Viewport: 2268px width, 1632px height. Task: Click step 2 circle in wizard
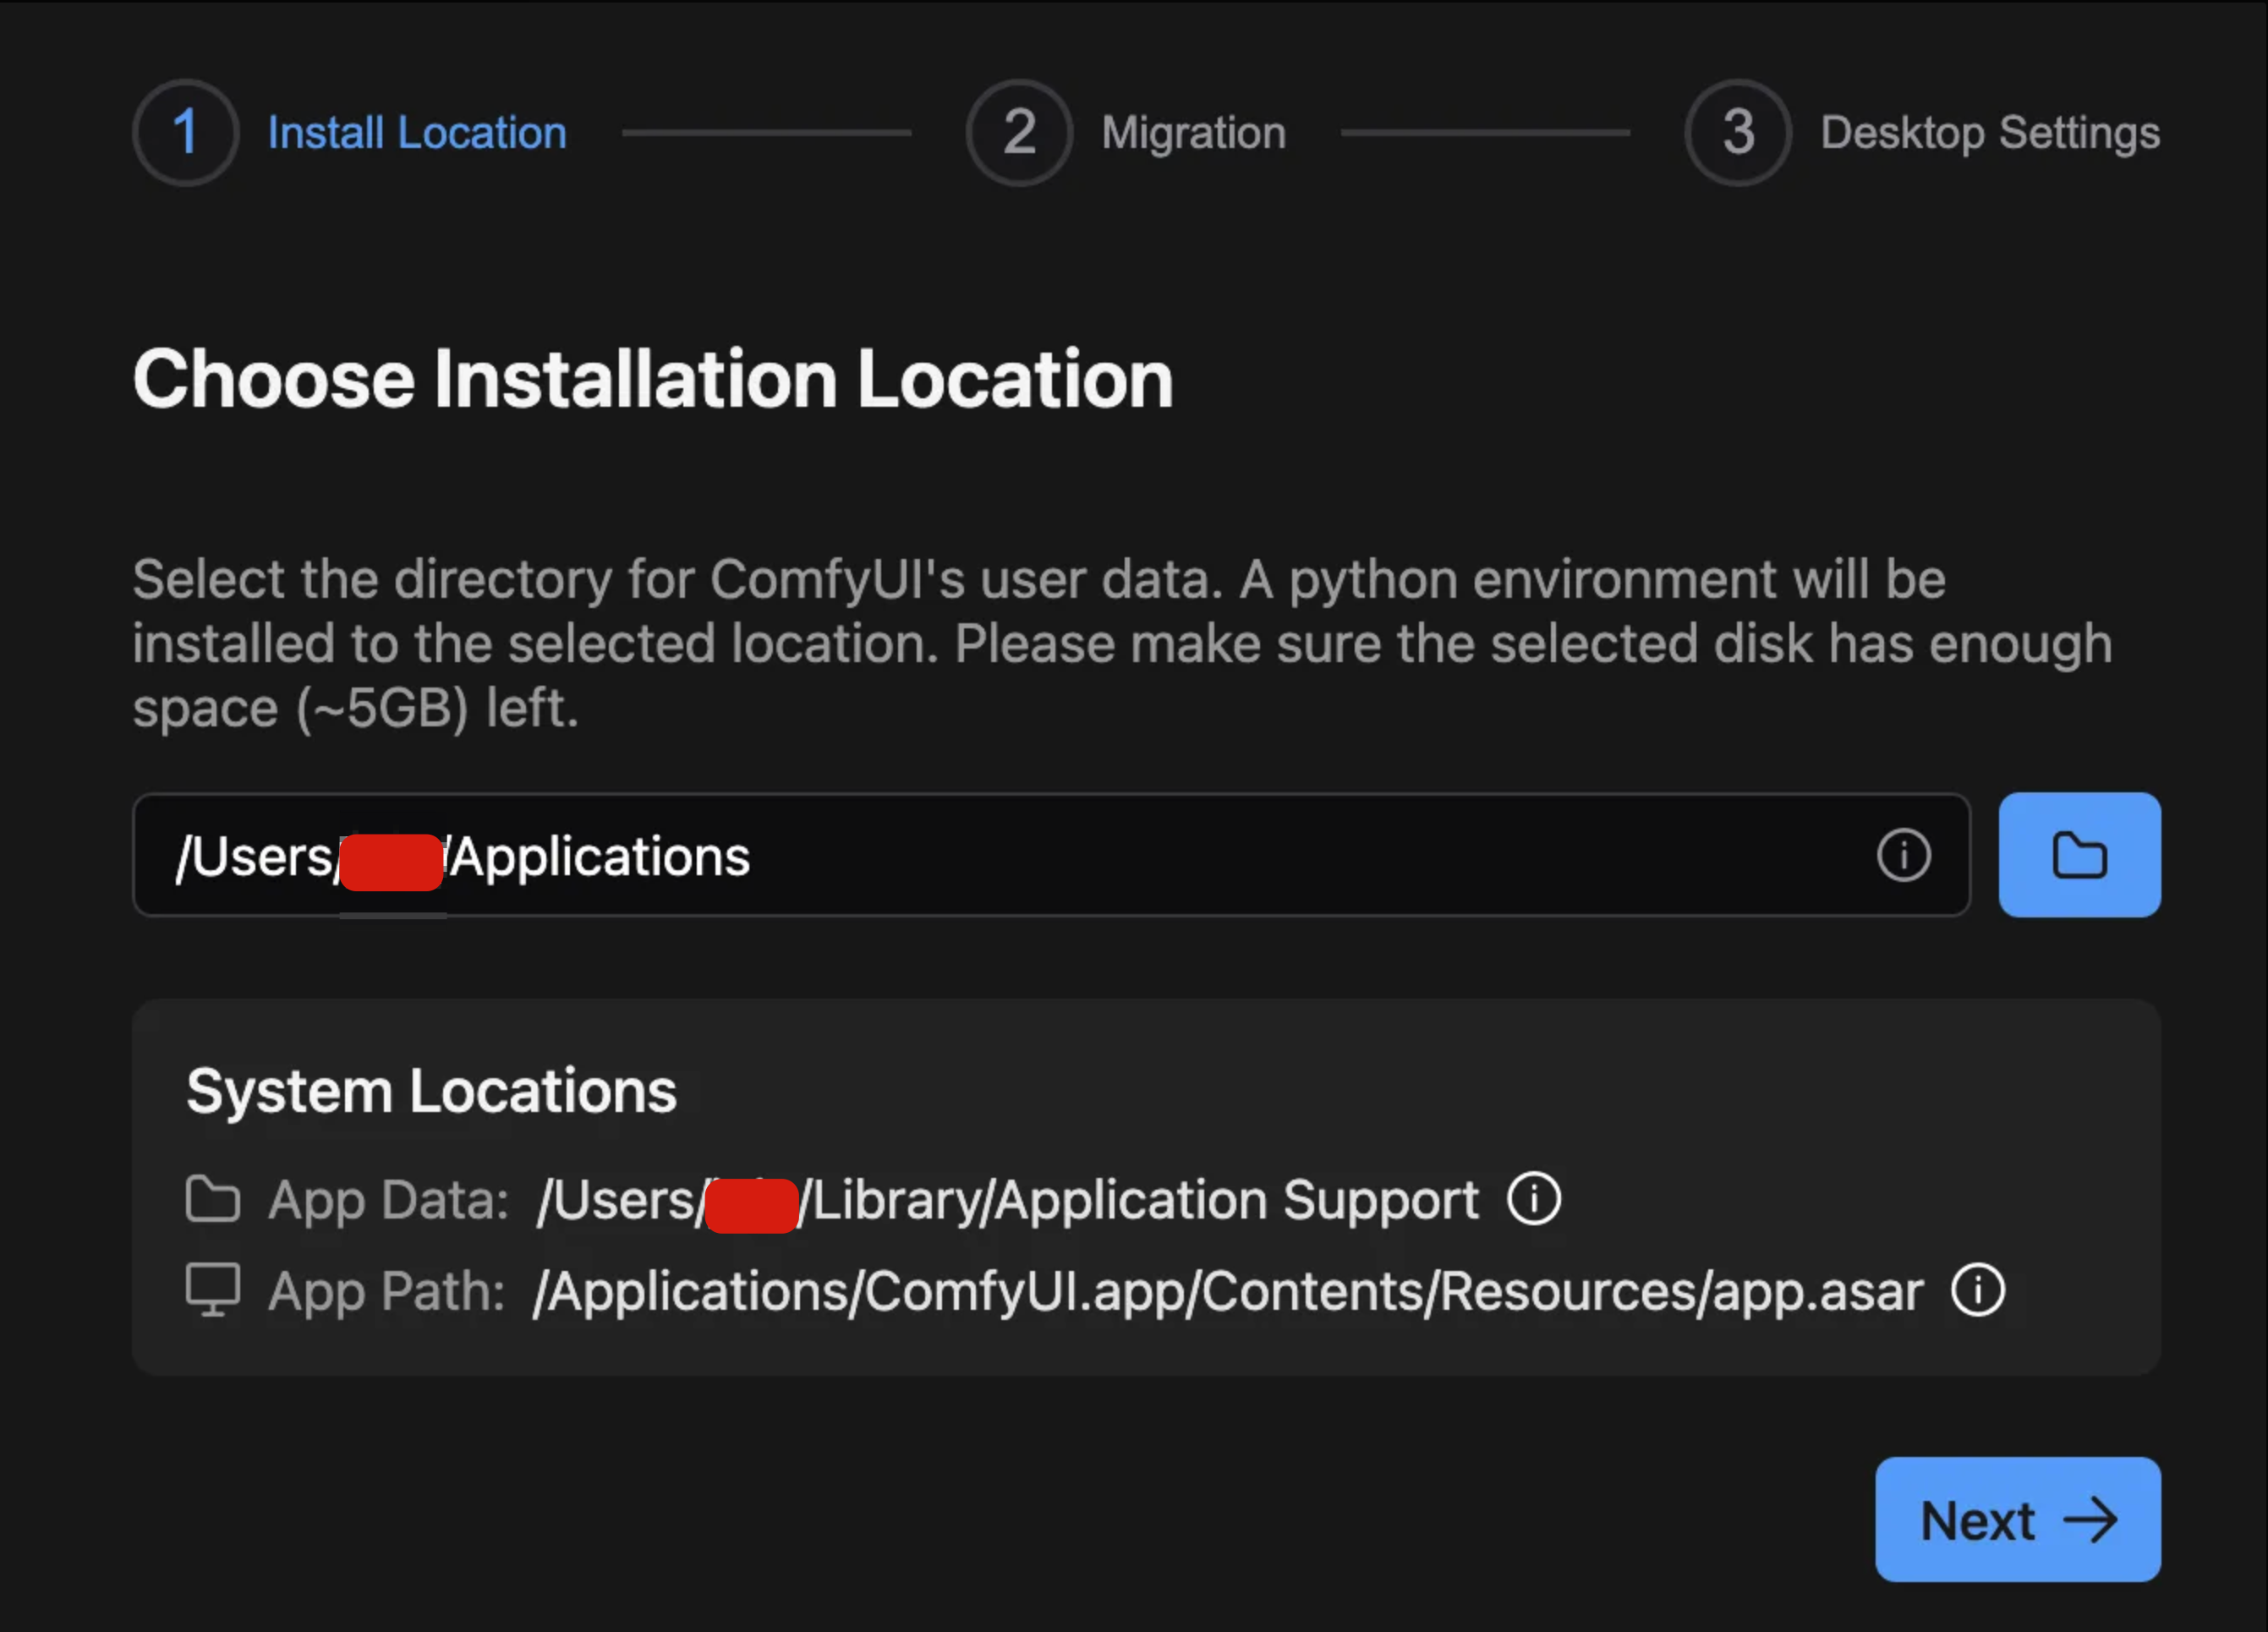click(x=1019, y=133)
